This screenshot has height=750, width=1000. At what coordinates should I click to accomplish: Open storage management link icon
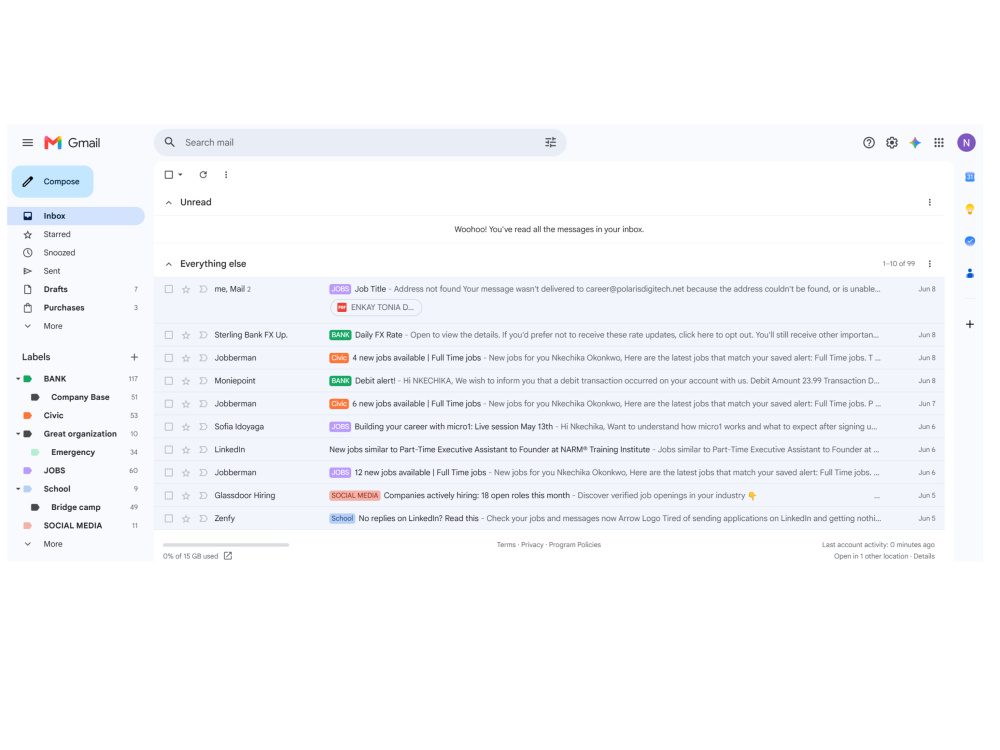[x=228, y=556]
